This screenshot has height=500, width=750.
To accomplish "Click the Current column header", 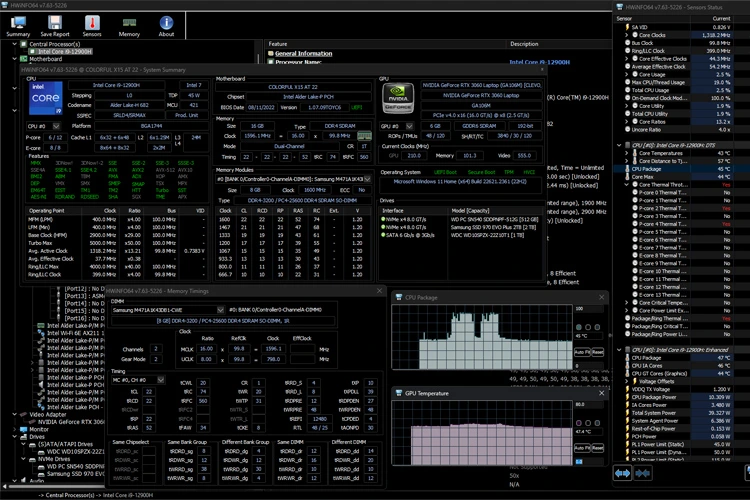I will (x=721, y=19).
